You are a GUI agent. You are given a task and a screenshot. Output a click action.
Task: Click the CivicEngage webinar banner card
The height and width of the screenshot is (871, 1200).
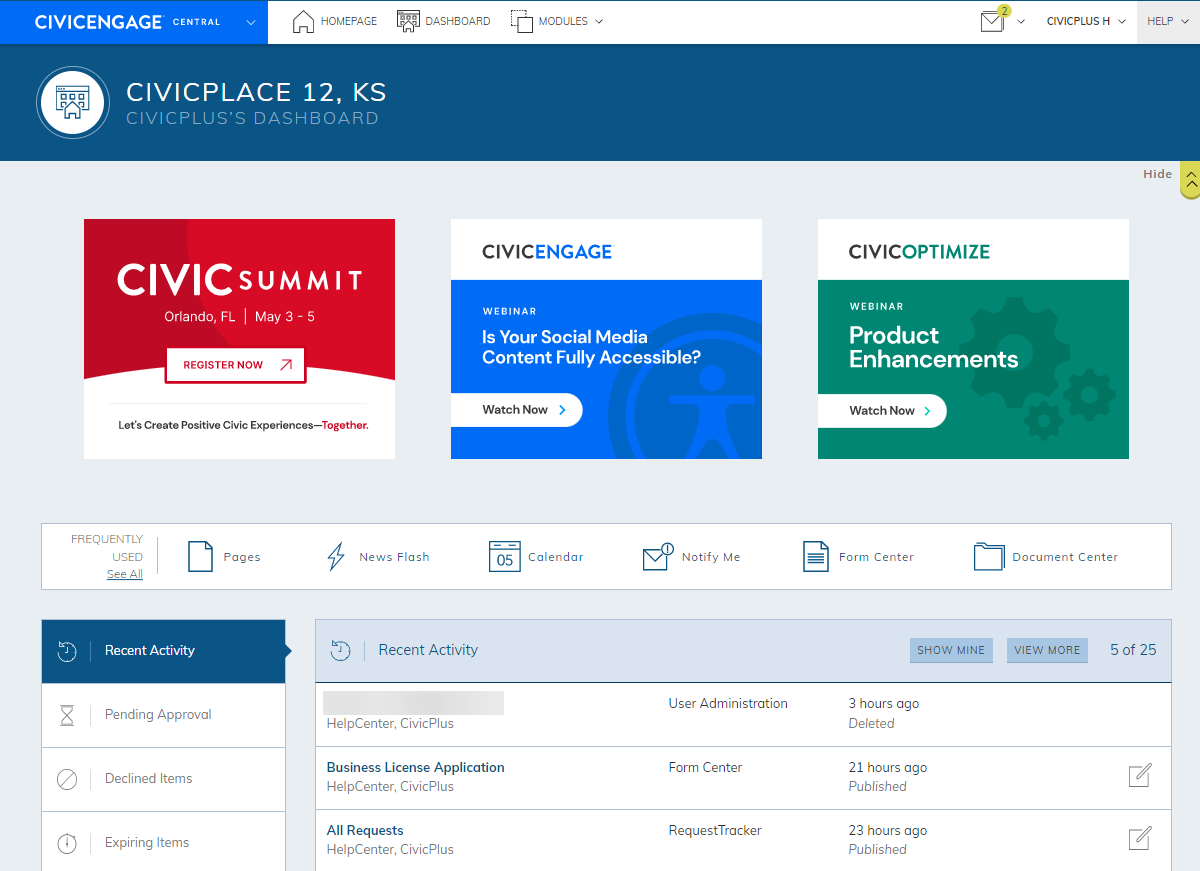point(606,339)
